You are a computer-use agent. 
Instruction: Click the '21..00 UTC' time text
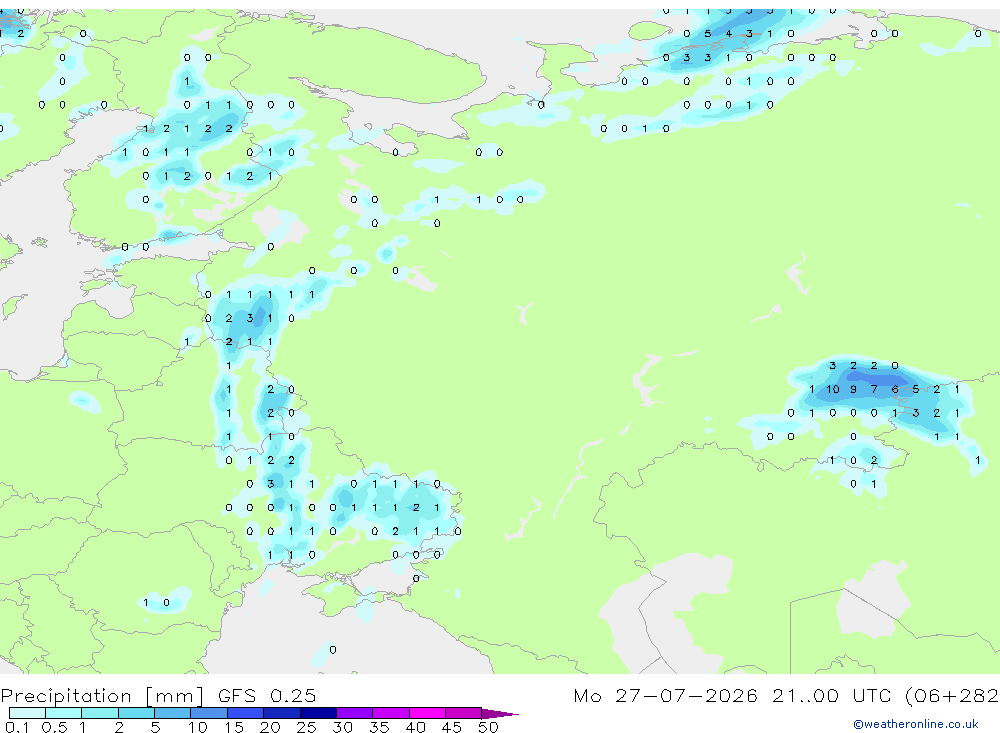833,695
